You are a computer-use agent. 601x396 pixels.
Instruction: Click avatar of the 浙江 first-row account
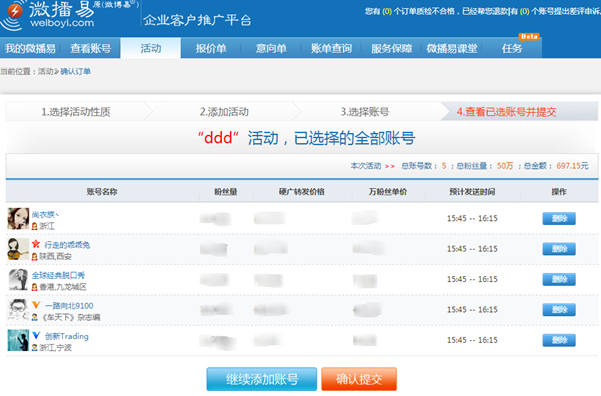18,219
